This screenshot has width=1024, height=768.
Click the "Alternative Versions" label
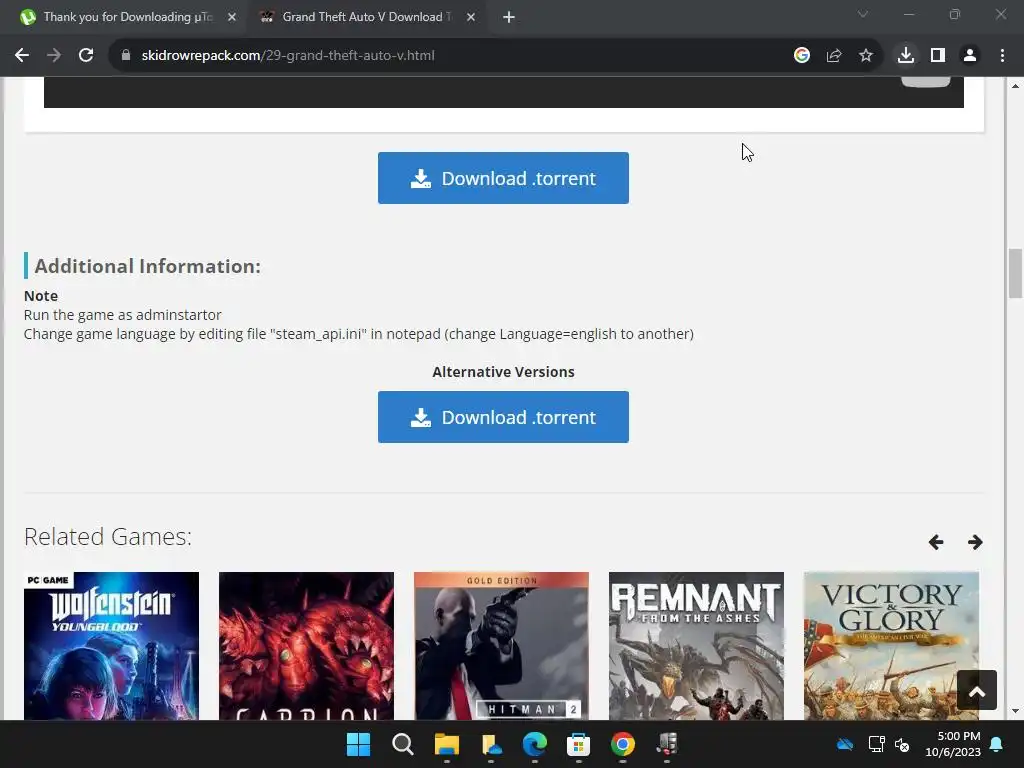pyautogui.click(x=504, y=372)
